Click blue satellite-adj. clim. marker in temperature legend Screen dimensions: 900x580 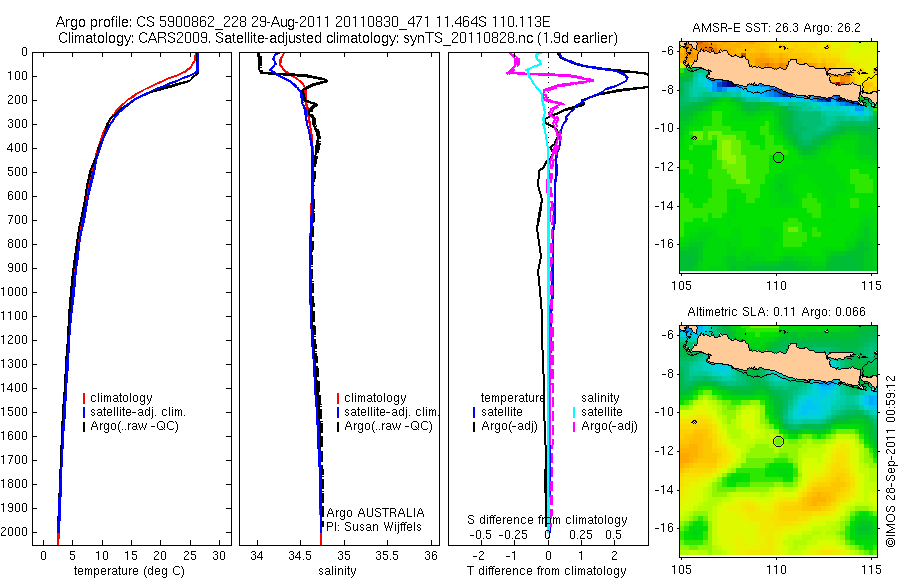point(84,412)
